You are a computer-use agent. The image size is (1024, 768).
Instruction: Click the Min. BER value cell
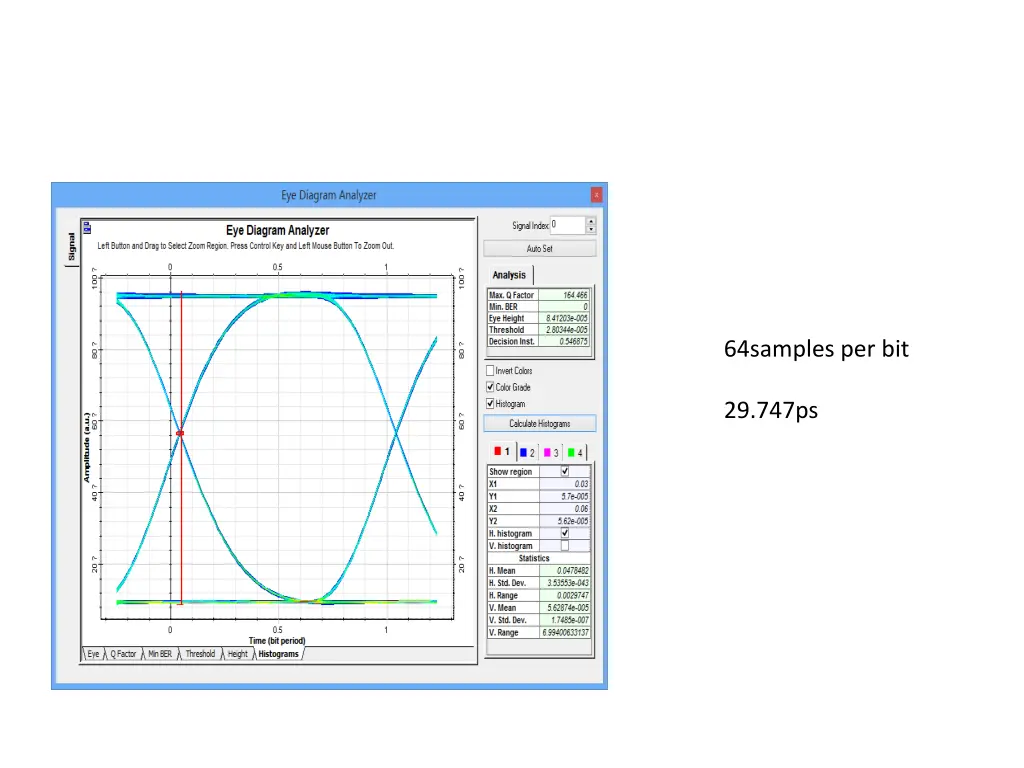coord(564,307)
